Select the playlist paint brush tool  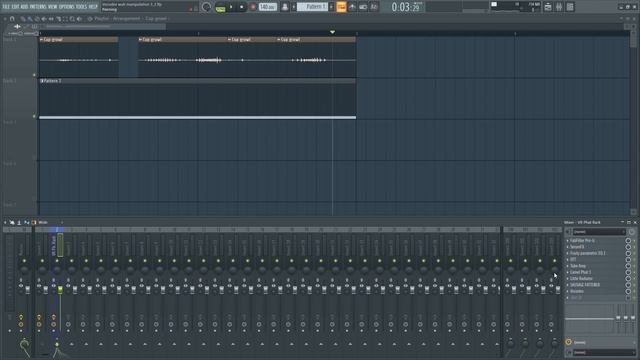click(30, 19)
